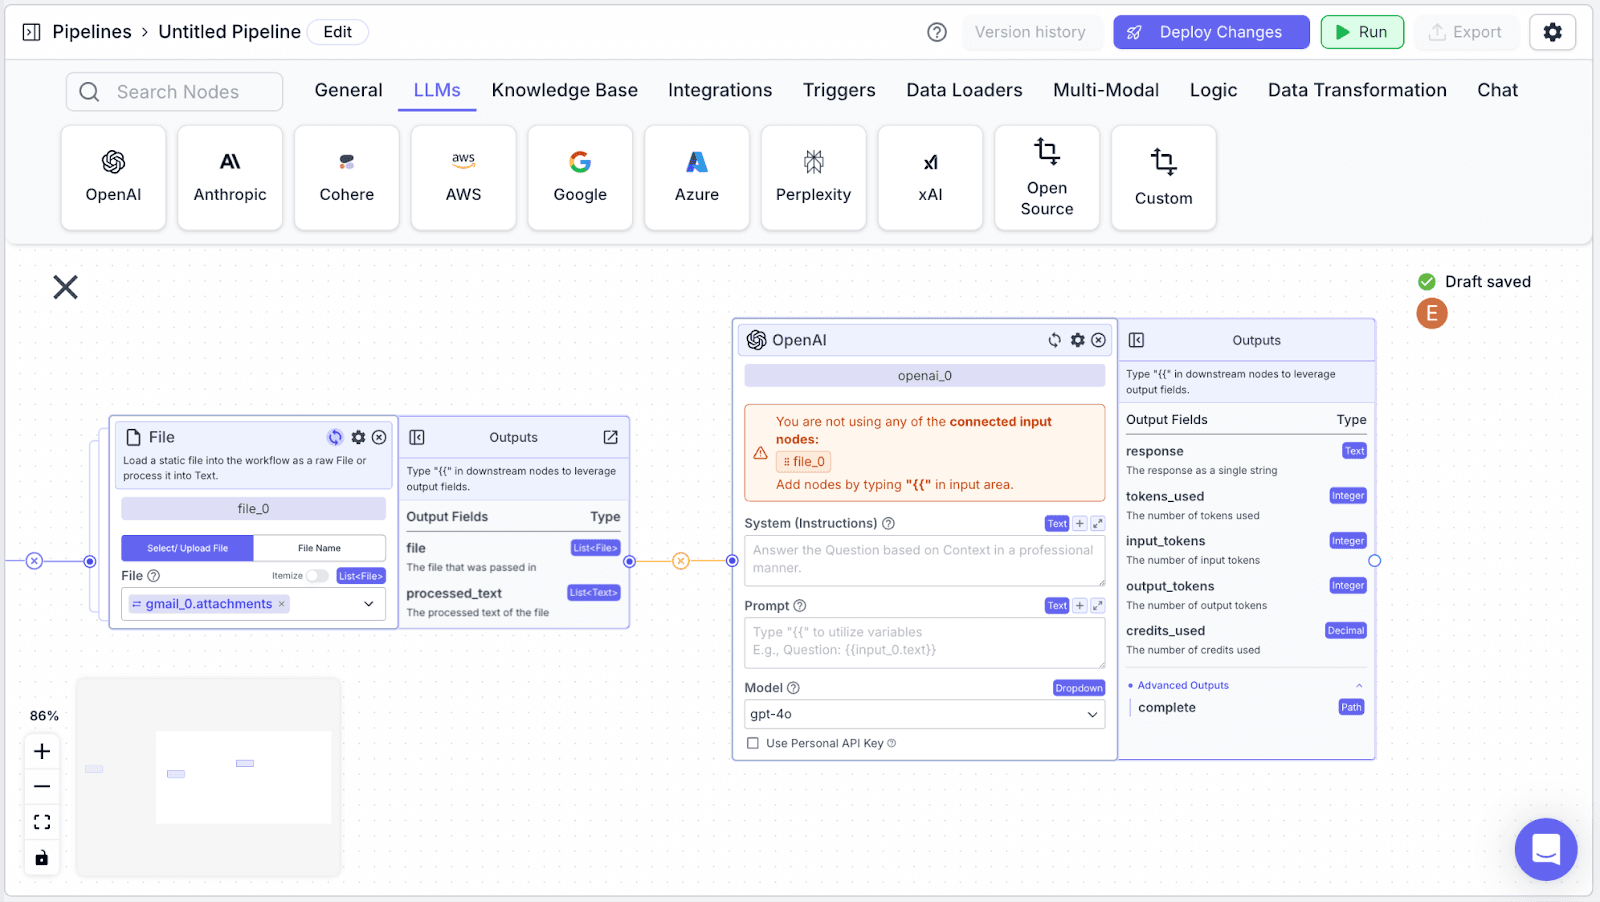The width and height of the screenshot is (1600, 902).
Task: Expand the Prompt field to fullscreen
Action: 1097,606
